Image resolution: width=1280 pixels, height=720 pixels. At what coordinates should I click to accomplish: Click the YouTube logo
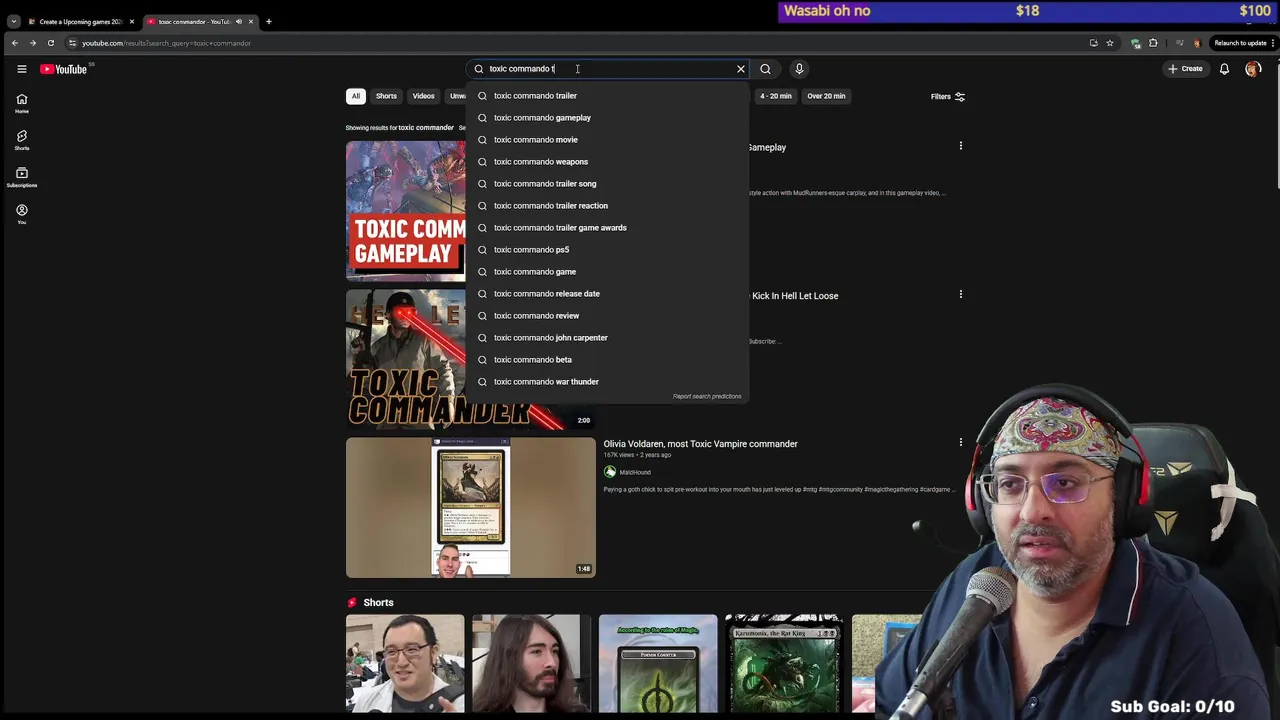point(64,69)
